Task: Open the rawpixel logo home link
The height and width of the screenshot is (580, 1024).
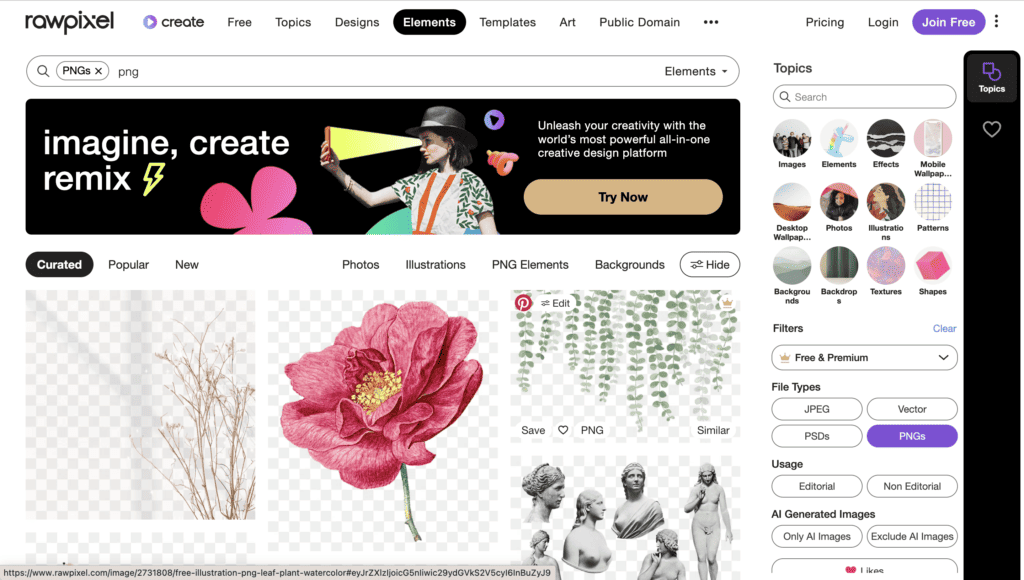Action: tap(70, 22)
